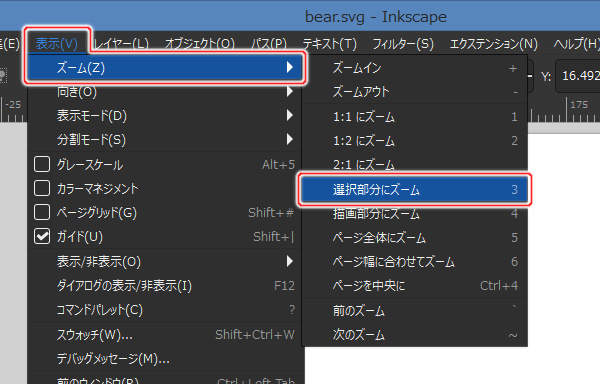Choose 前のズーム
The image size is (600, 384).
click(x=415, y=311)
